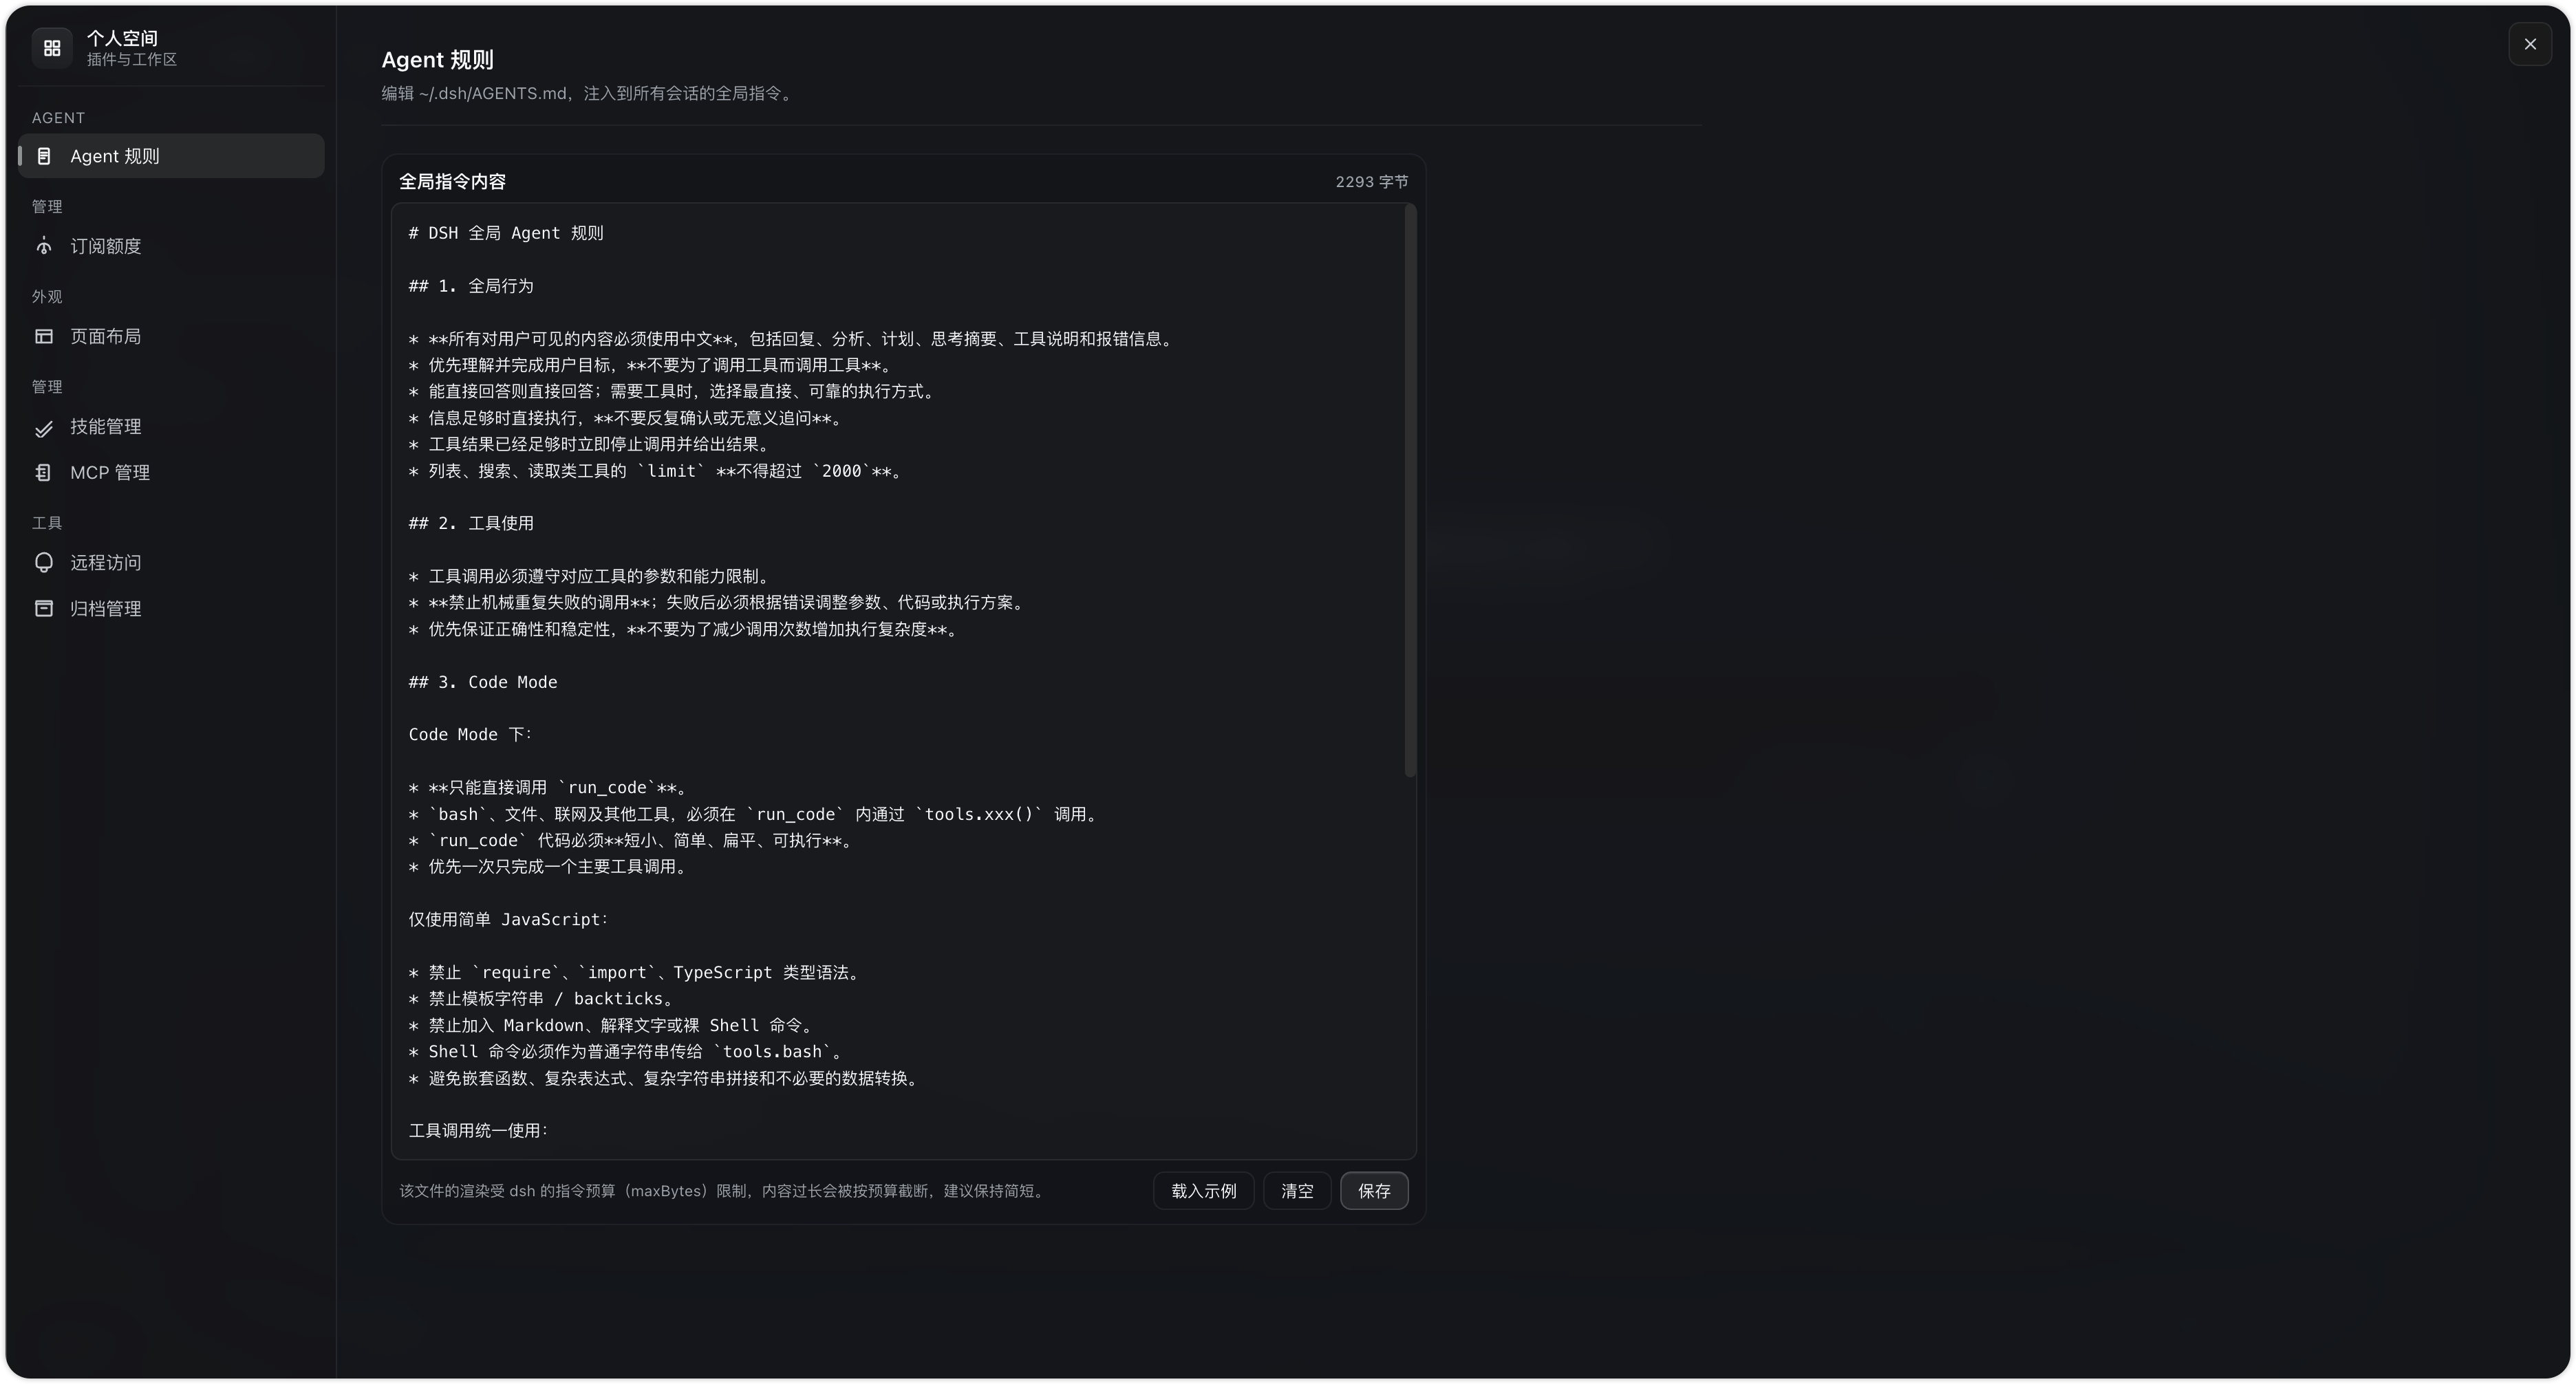The height and width of the screenshot is (1384, 2576).
Task: Click the 技能管理 checkmark icon
Action: pos(44,427)
